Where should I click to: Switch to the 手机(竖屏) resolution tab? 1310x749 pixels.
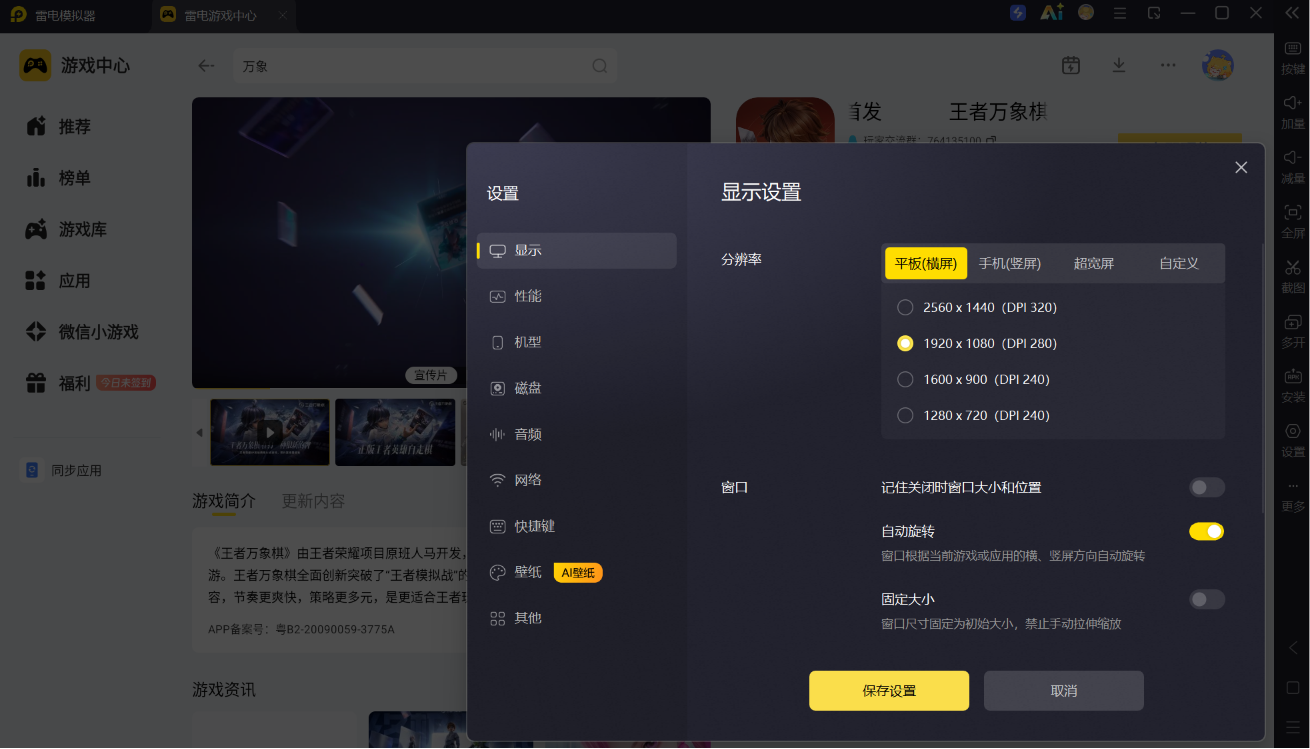click(1010, 264)
